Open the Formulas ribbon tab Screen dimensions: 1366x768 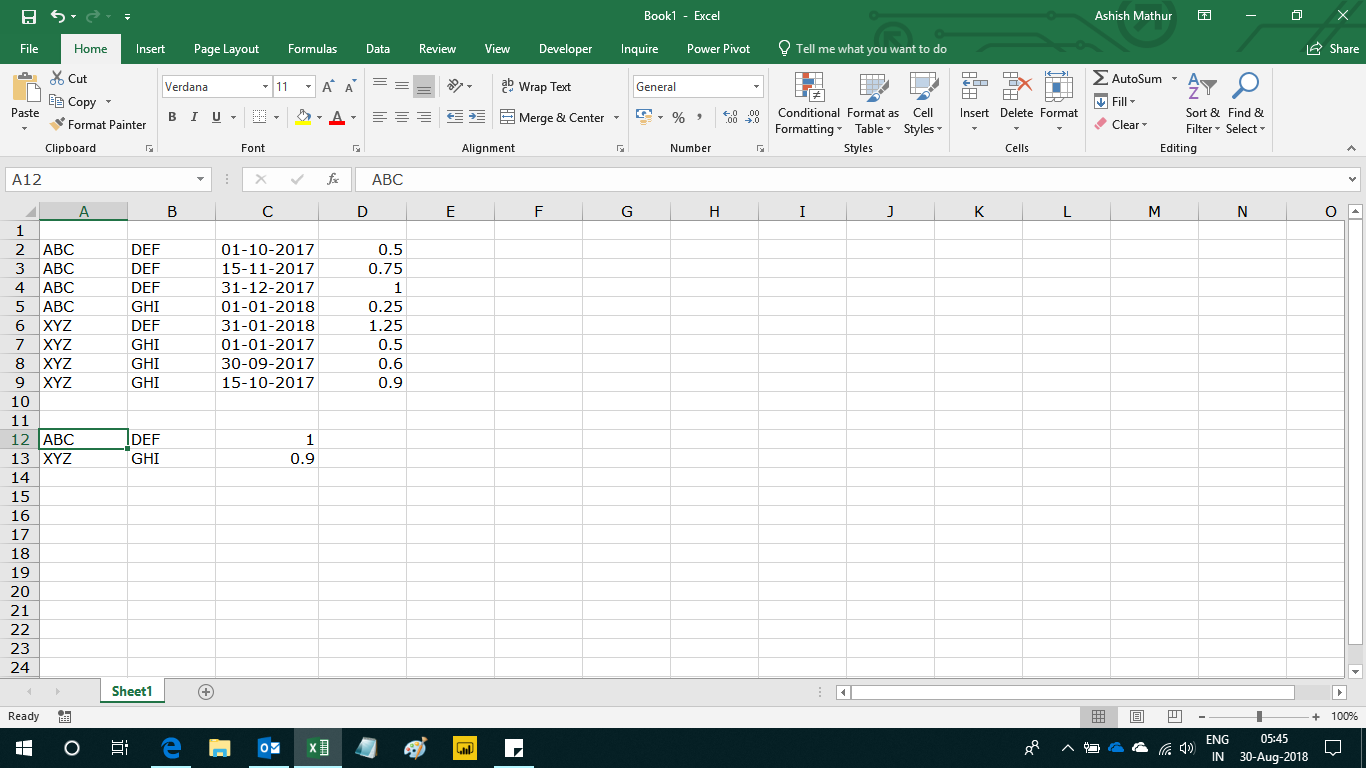[x=312, y=49]
